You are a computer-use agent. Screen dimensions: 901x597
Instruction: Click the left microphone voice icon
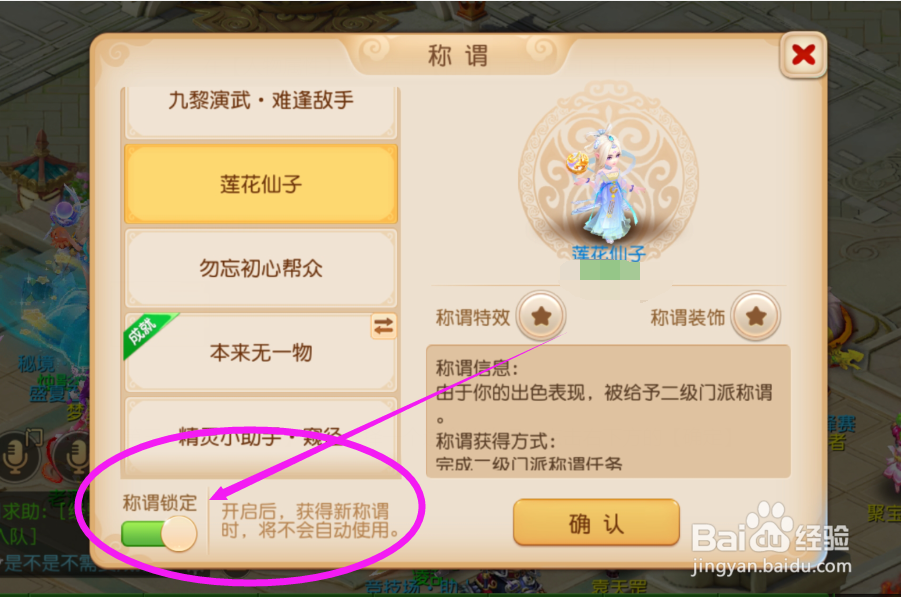(x=18, y=454)
